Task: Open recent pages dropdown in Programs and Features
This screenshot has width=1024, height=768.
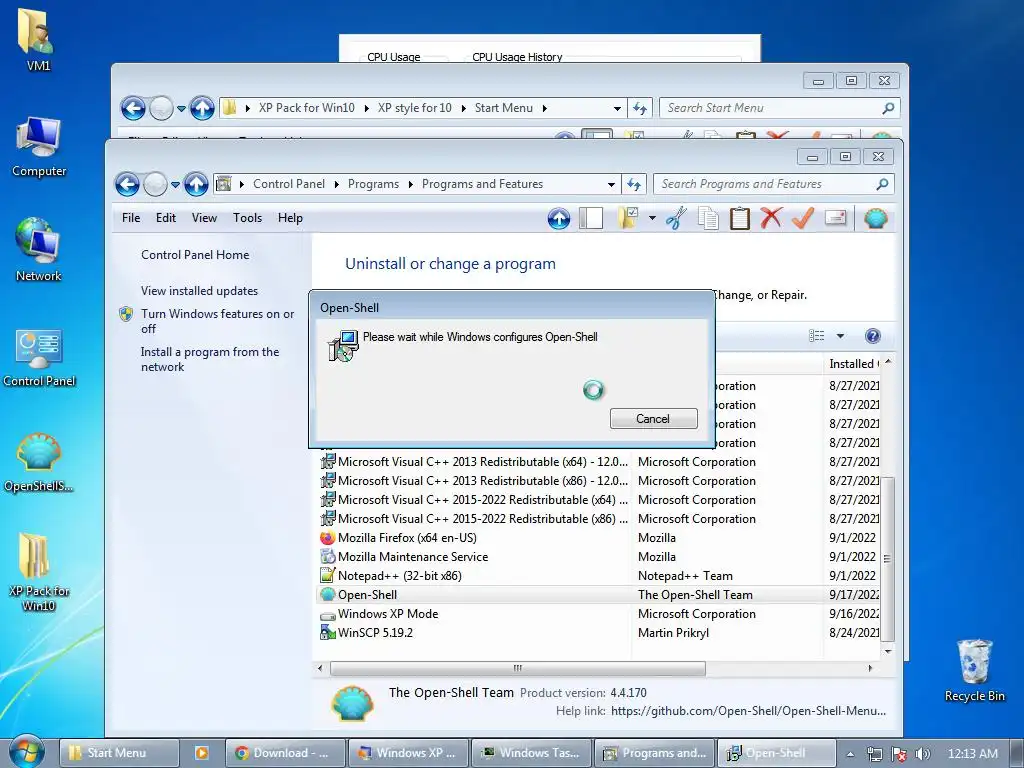Action: point(175,185)
